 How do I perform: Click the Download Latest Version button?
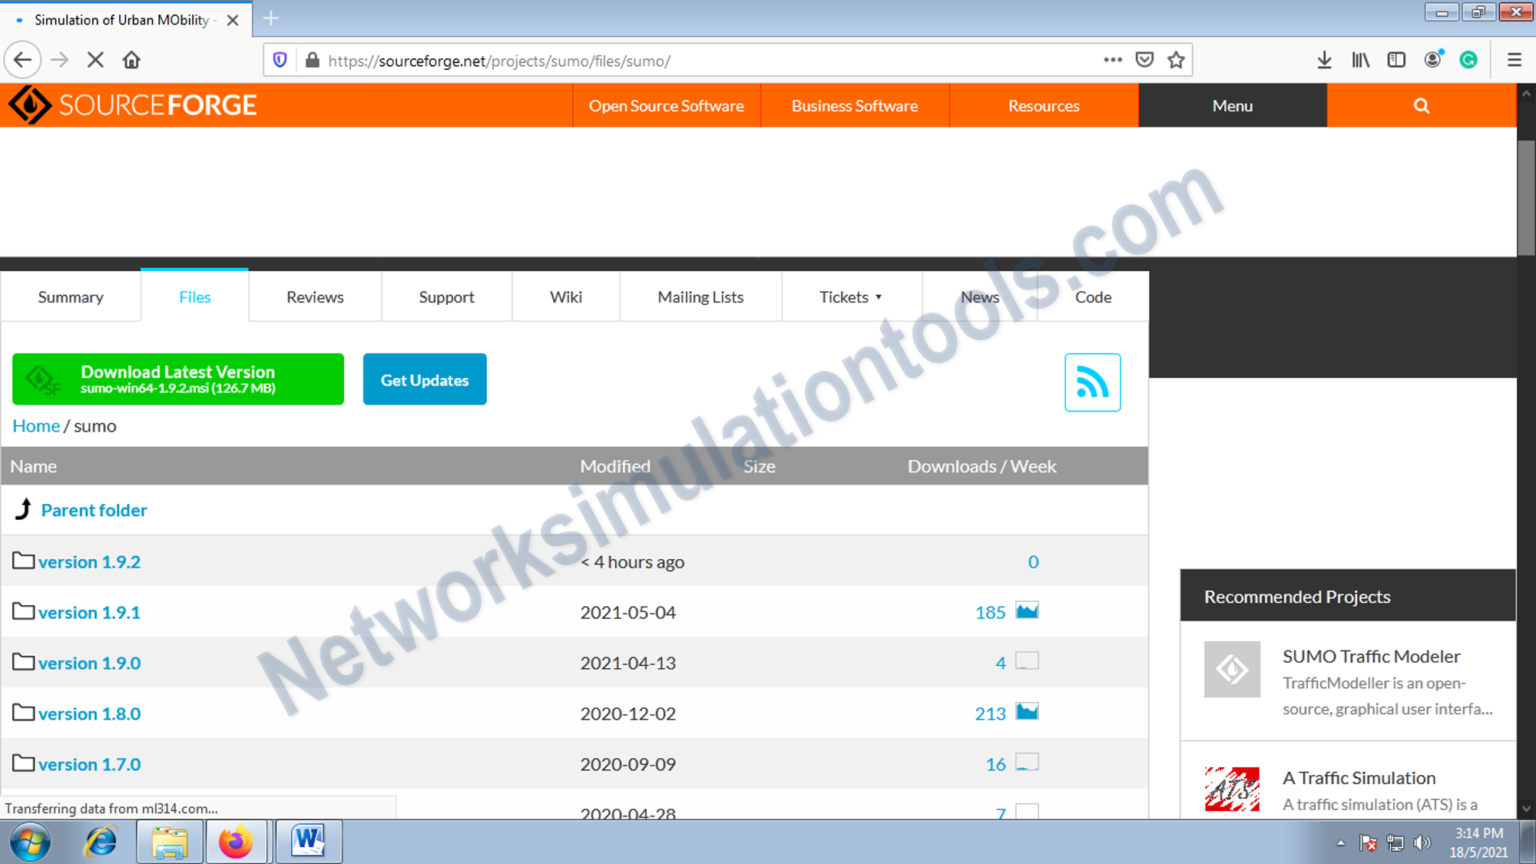[178, 379]
